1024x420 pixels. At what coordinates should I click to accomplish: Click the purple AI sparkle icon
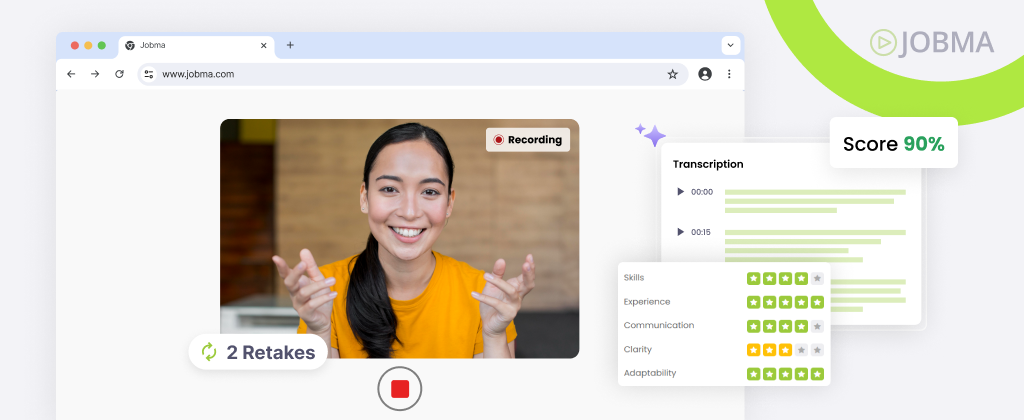[650, 135]
